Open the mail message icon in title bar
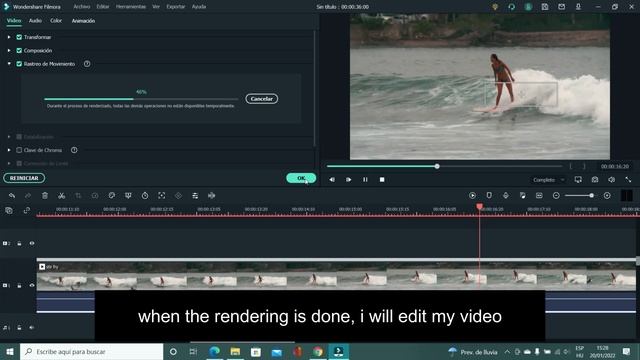 pyautogui.click(x=562, y=7)
